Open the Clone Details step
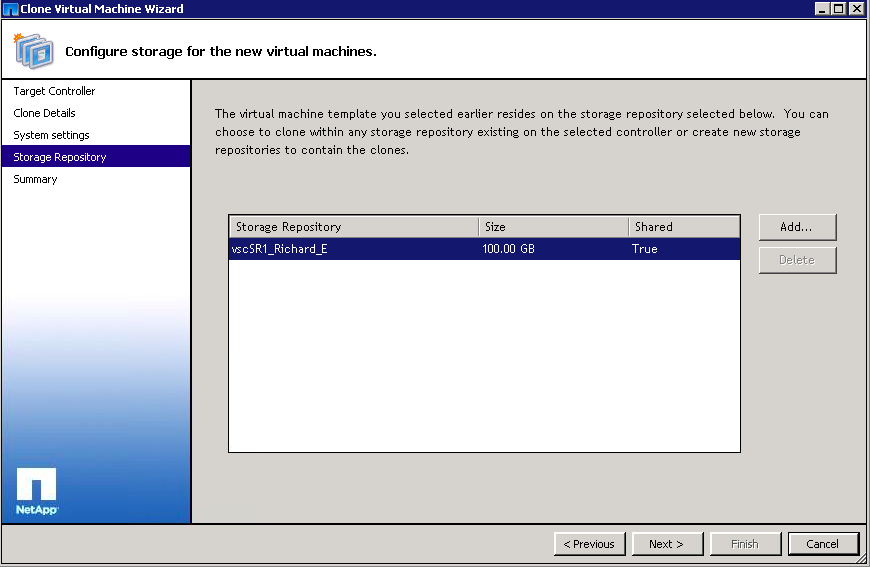Viewport: 870px width, 567px height. click(x=44, y=113)
